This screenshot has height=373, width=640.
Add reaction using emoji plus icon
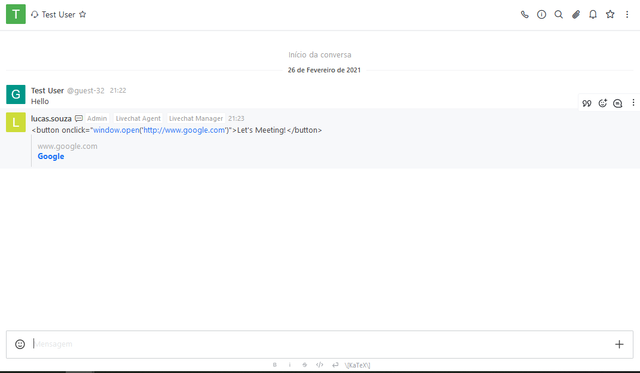click(x=602, y=103)
